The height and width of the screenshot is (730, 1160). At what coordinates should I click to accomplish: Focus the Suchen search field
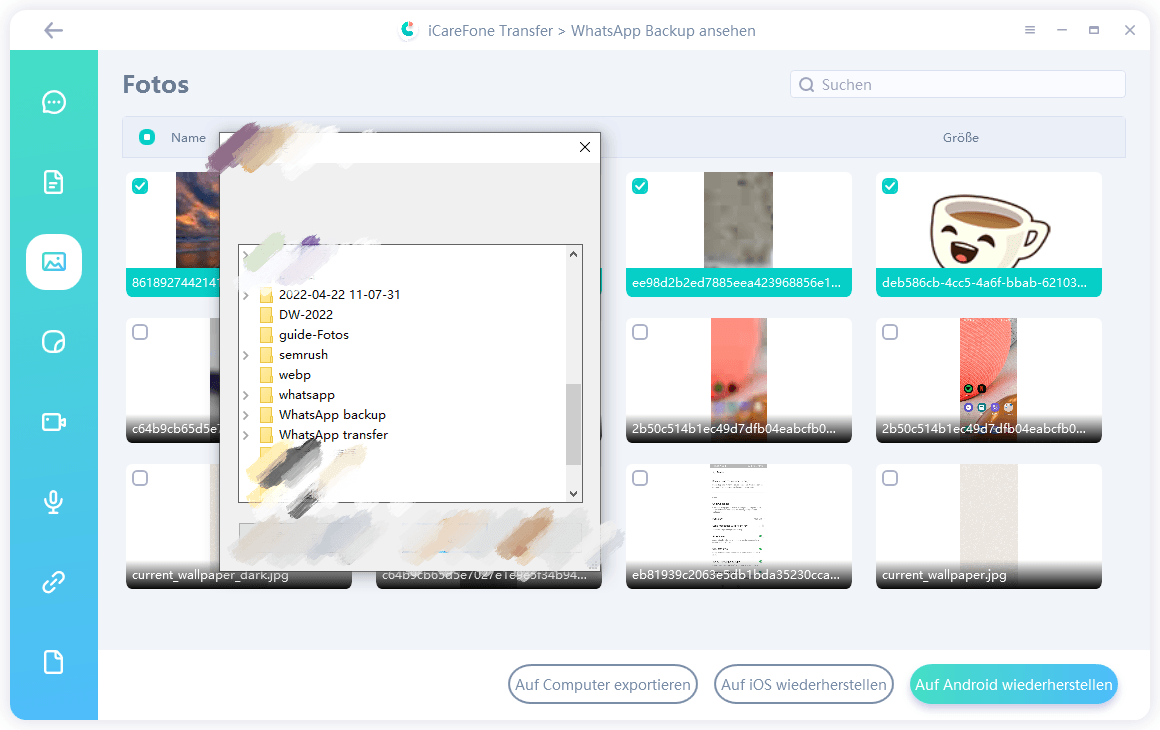click(x=957, y=84)
